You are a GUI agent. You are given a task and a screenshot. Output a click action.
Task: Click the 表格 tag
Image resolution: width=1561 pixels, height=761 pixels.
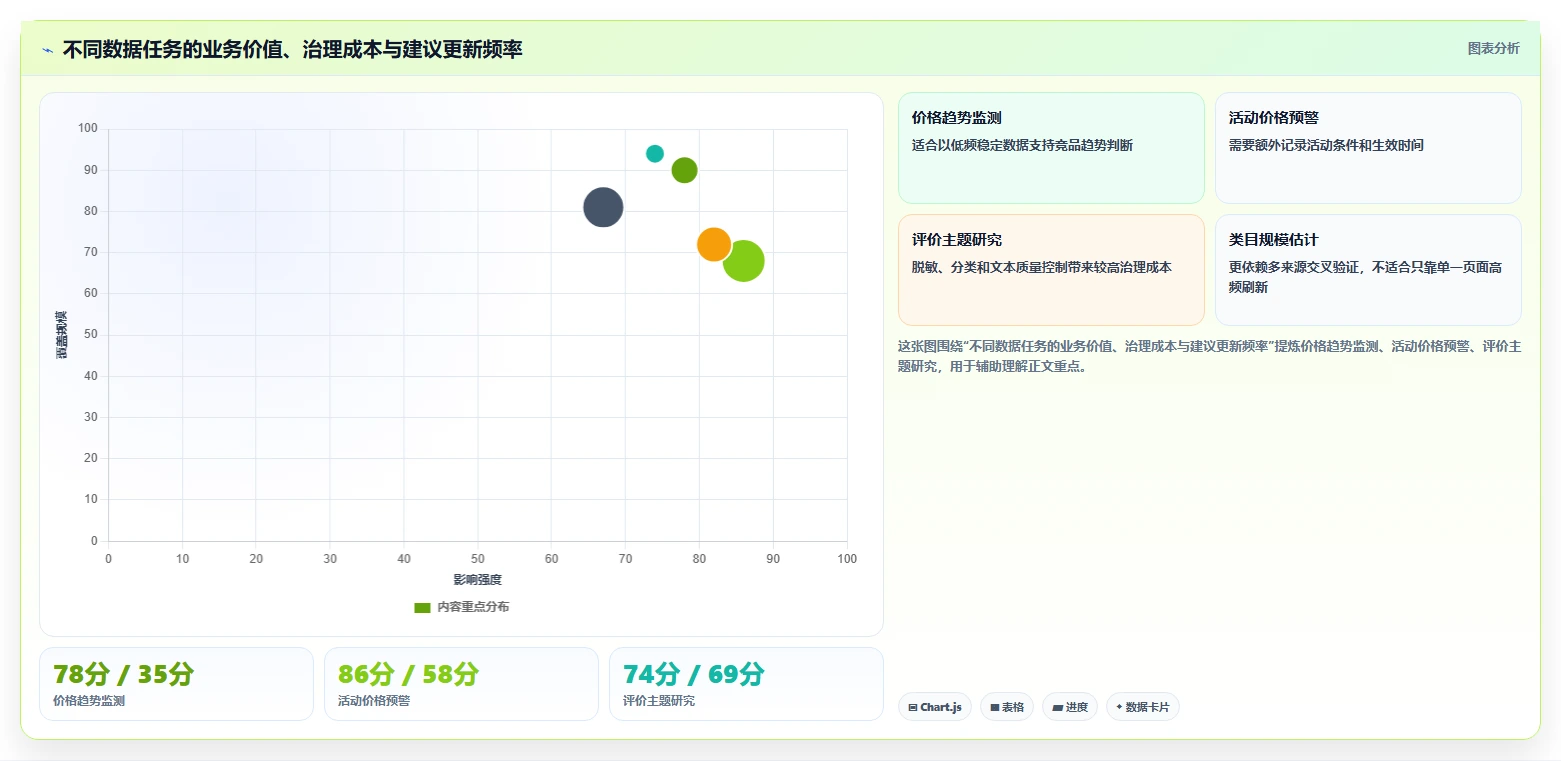[x=1007, y=707]
